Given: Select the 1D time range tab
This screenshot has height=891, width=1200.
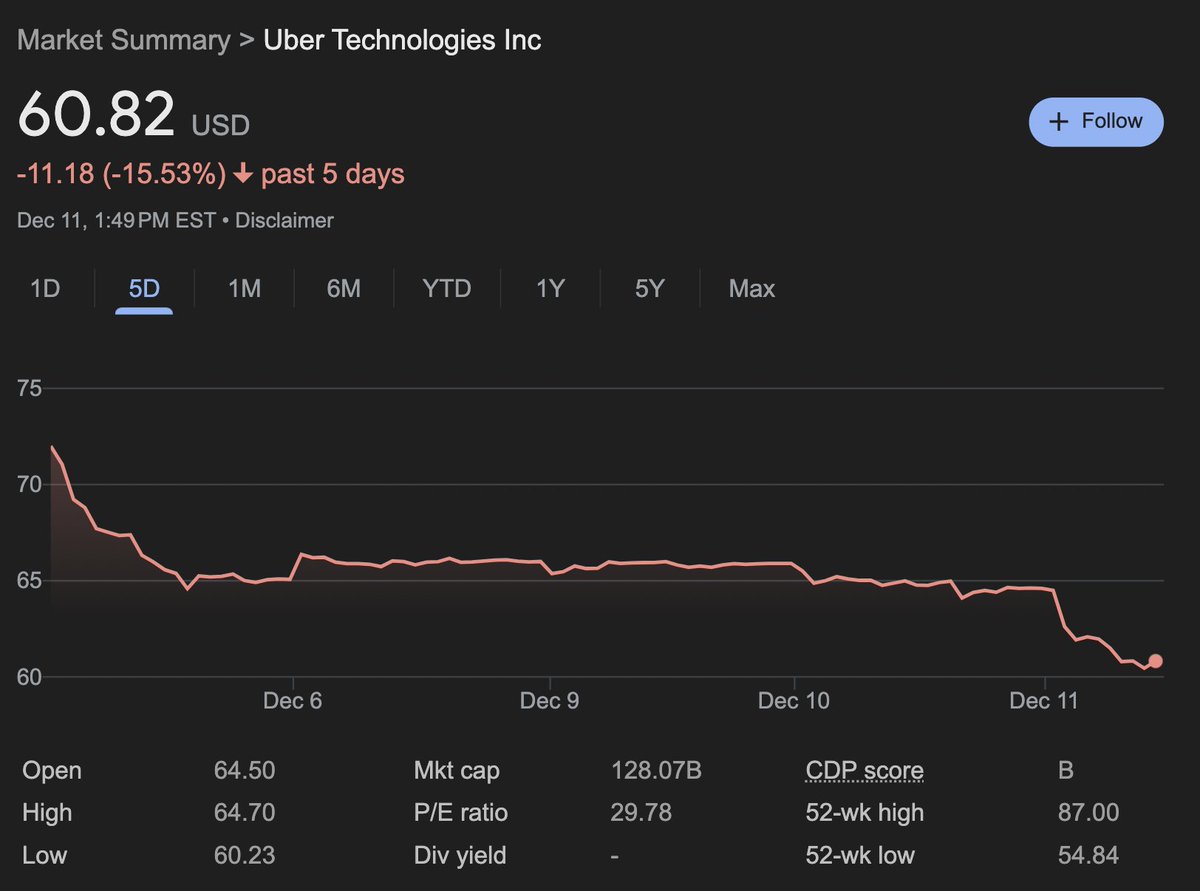Looking at the screenshot, I should click(x=44, y=288).
